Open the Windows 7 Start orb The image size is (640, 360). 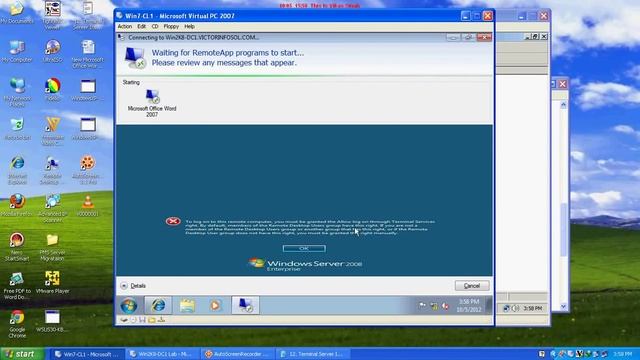click(129, 305)
